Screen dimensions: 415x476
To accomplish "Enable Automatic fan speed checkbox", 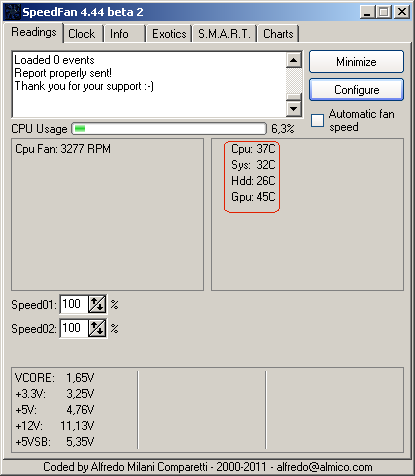I will (317, 120).
